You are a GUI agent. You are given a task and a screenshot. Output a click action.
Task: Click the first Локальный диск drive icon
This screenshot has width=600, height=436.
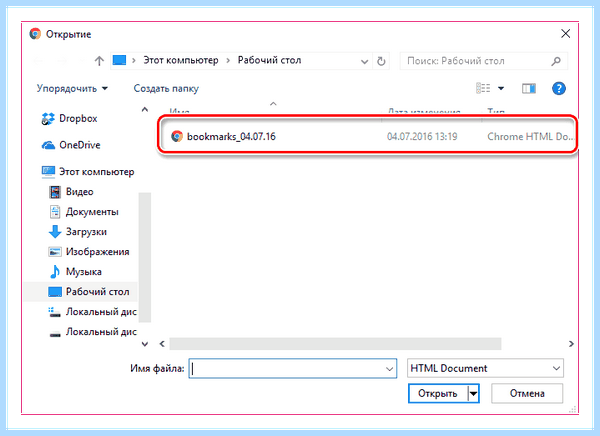click(54, 312)
